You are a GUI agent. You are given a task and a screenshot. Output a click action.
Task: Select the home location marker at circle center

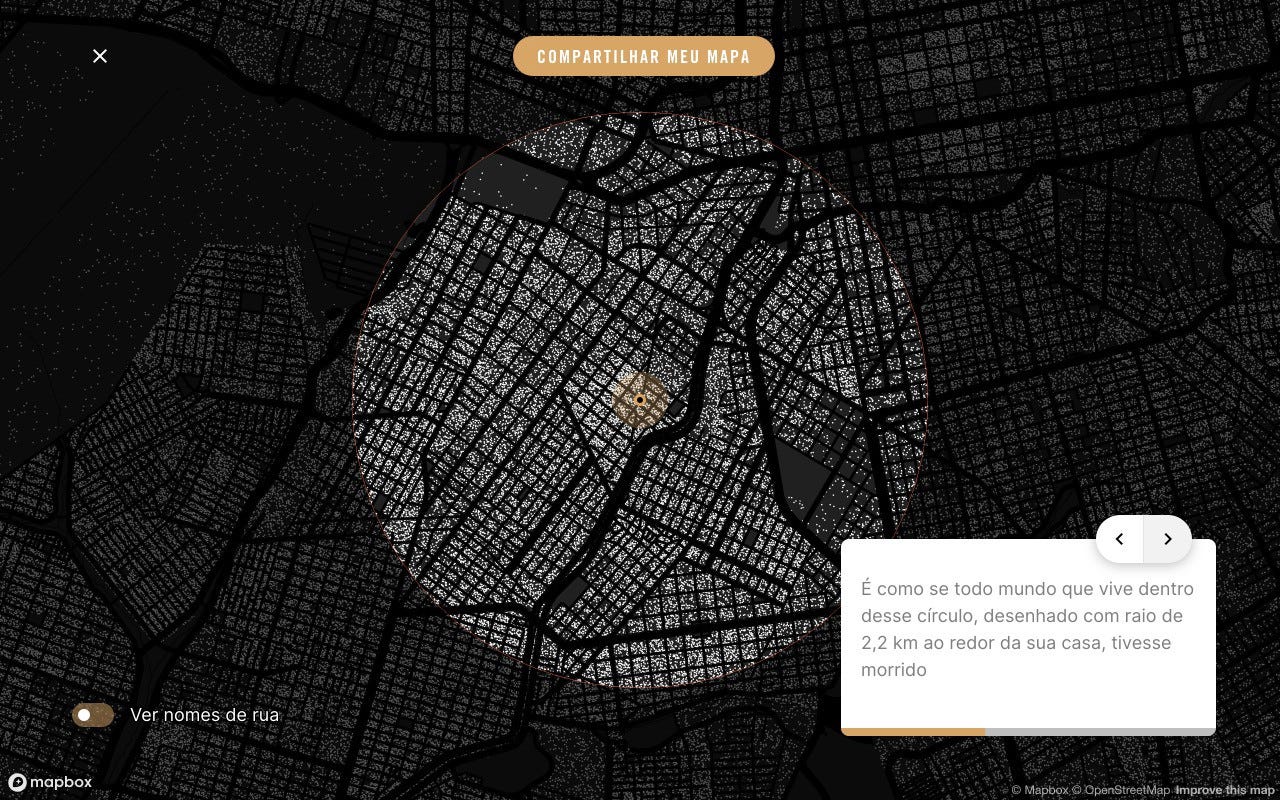(x=640, y=400)
